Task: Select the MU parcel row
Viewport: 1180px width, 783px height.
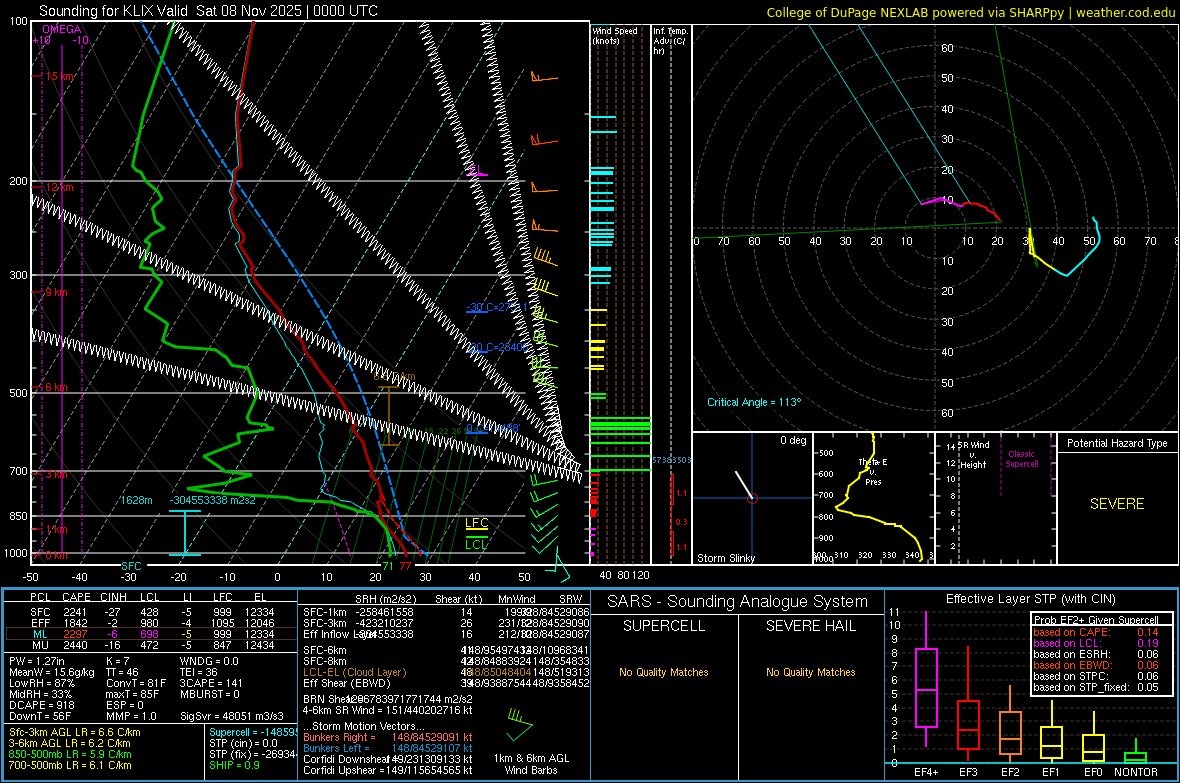Action: (x=151, y=644)
